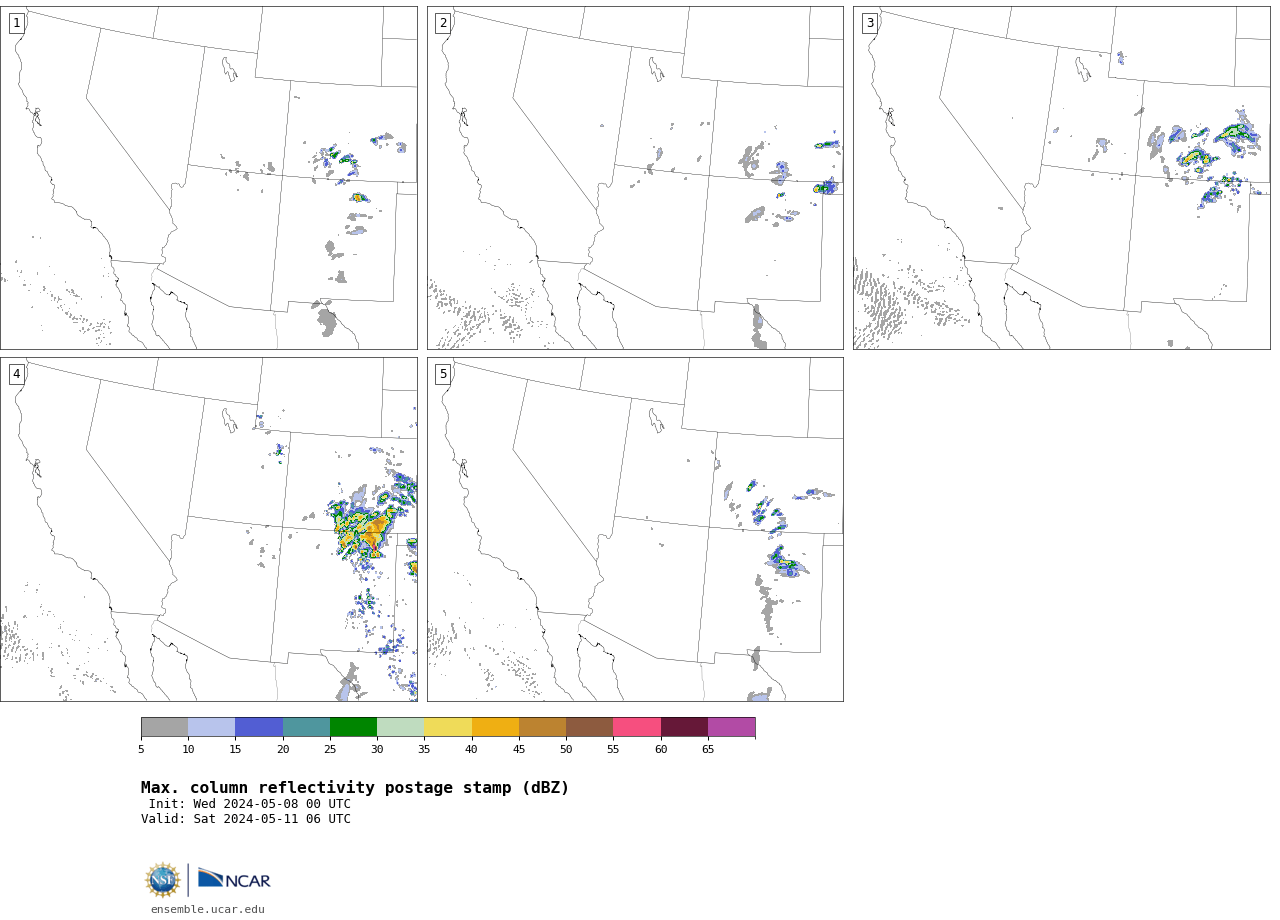Click the Init: Wed 2024-05-08 00 UTC line
The image size is (1280, 920).
[250, 804]
